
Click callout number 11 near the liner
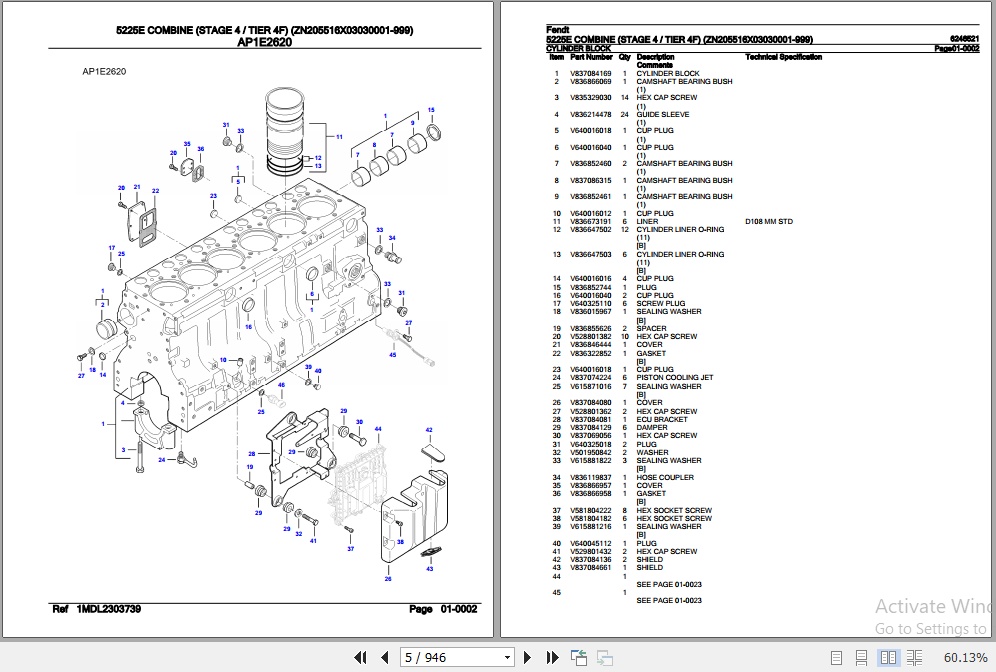[x=339, y=137]
